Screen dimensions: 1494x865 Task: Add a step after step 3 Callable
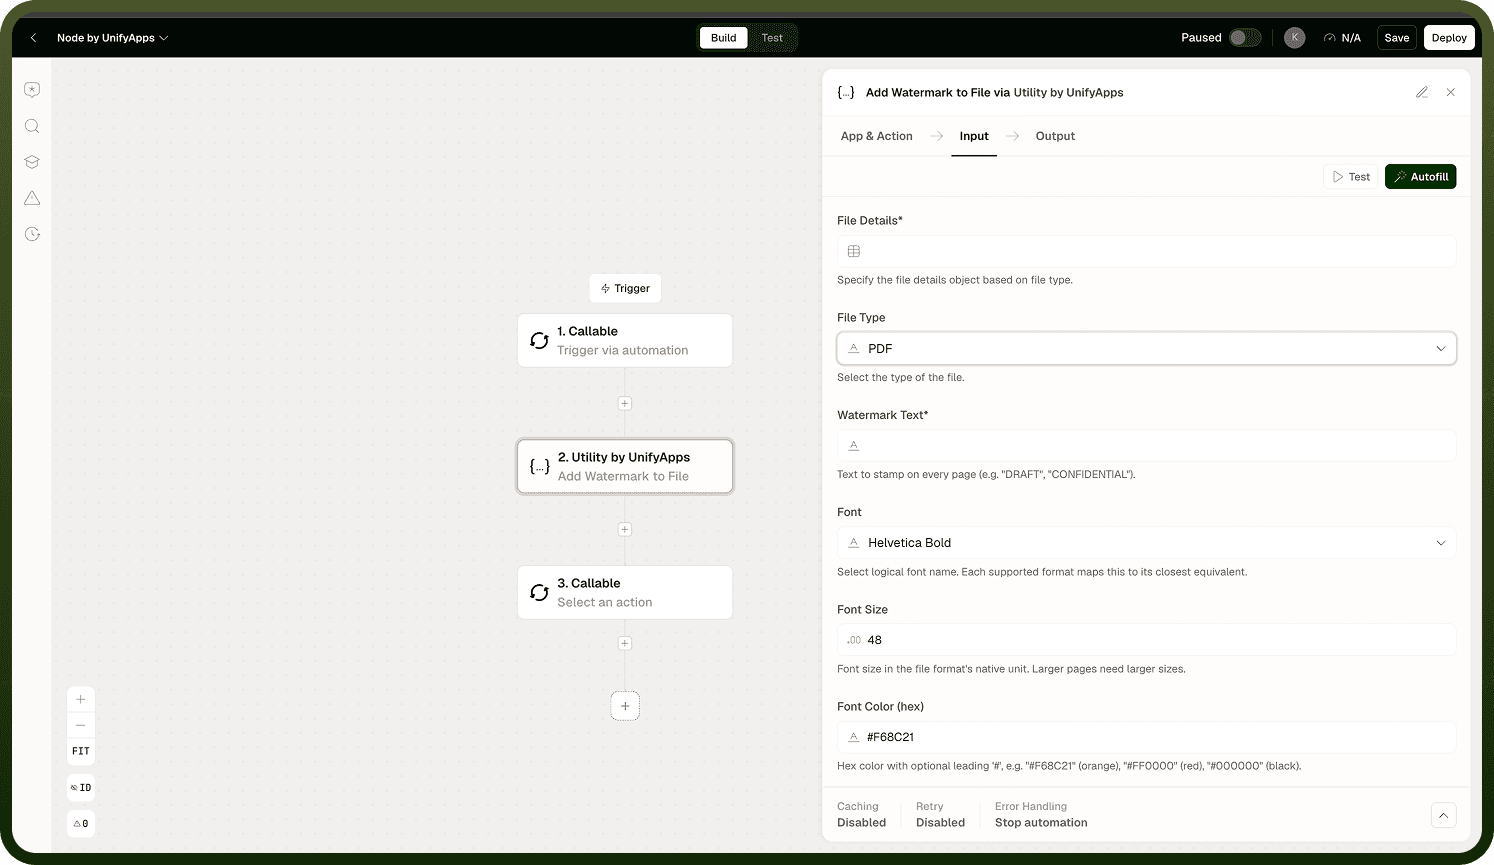[625, 644]
